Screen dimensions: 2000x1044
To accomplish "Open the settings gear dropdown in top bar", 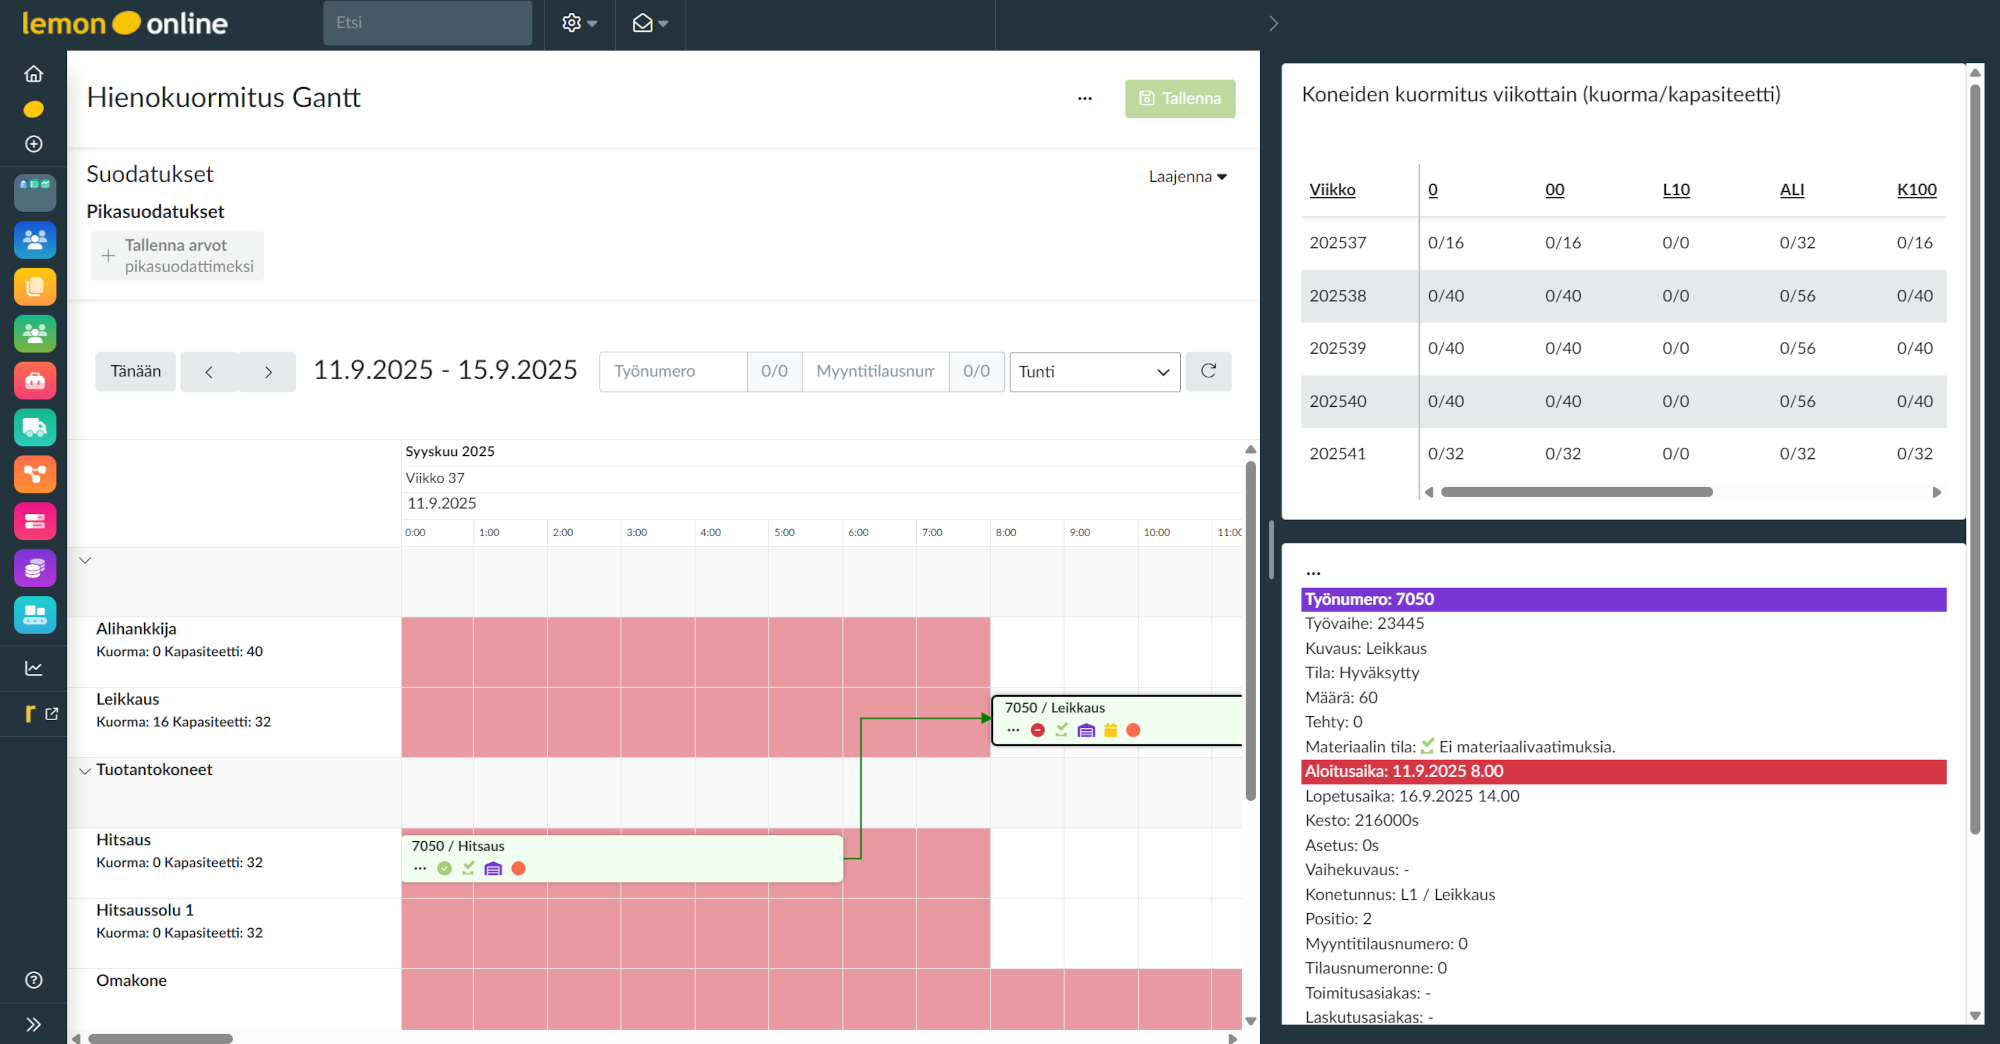I will [x=578, y=23].
